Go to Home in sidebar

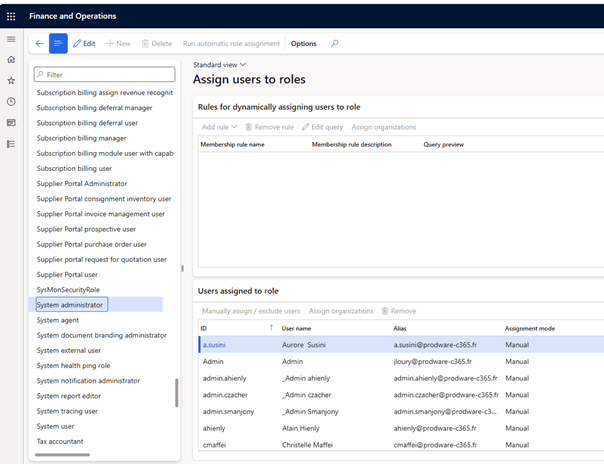[x=11, y=59]
